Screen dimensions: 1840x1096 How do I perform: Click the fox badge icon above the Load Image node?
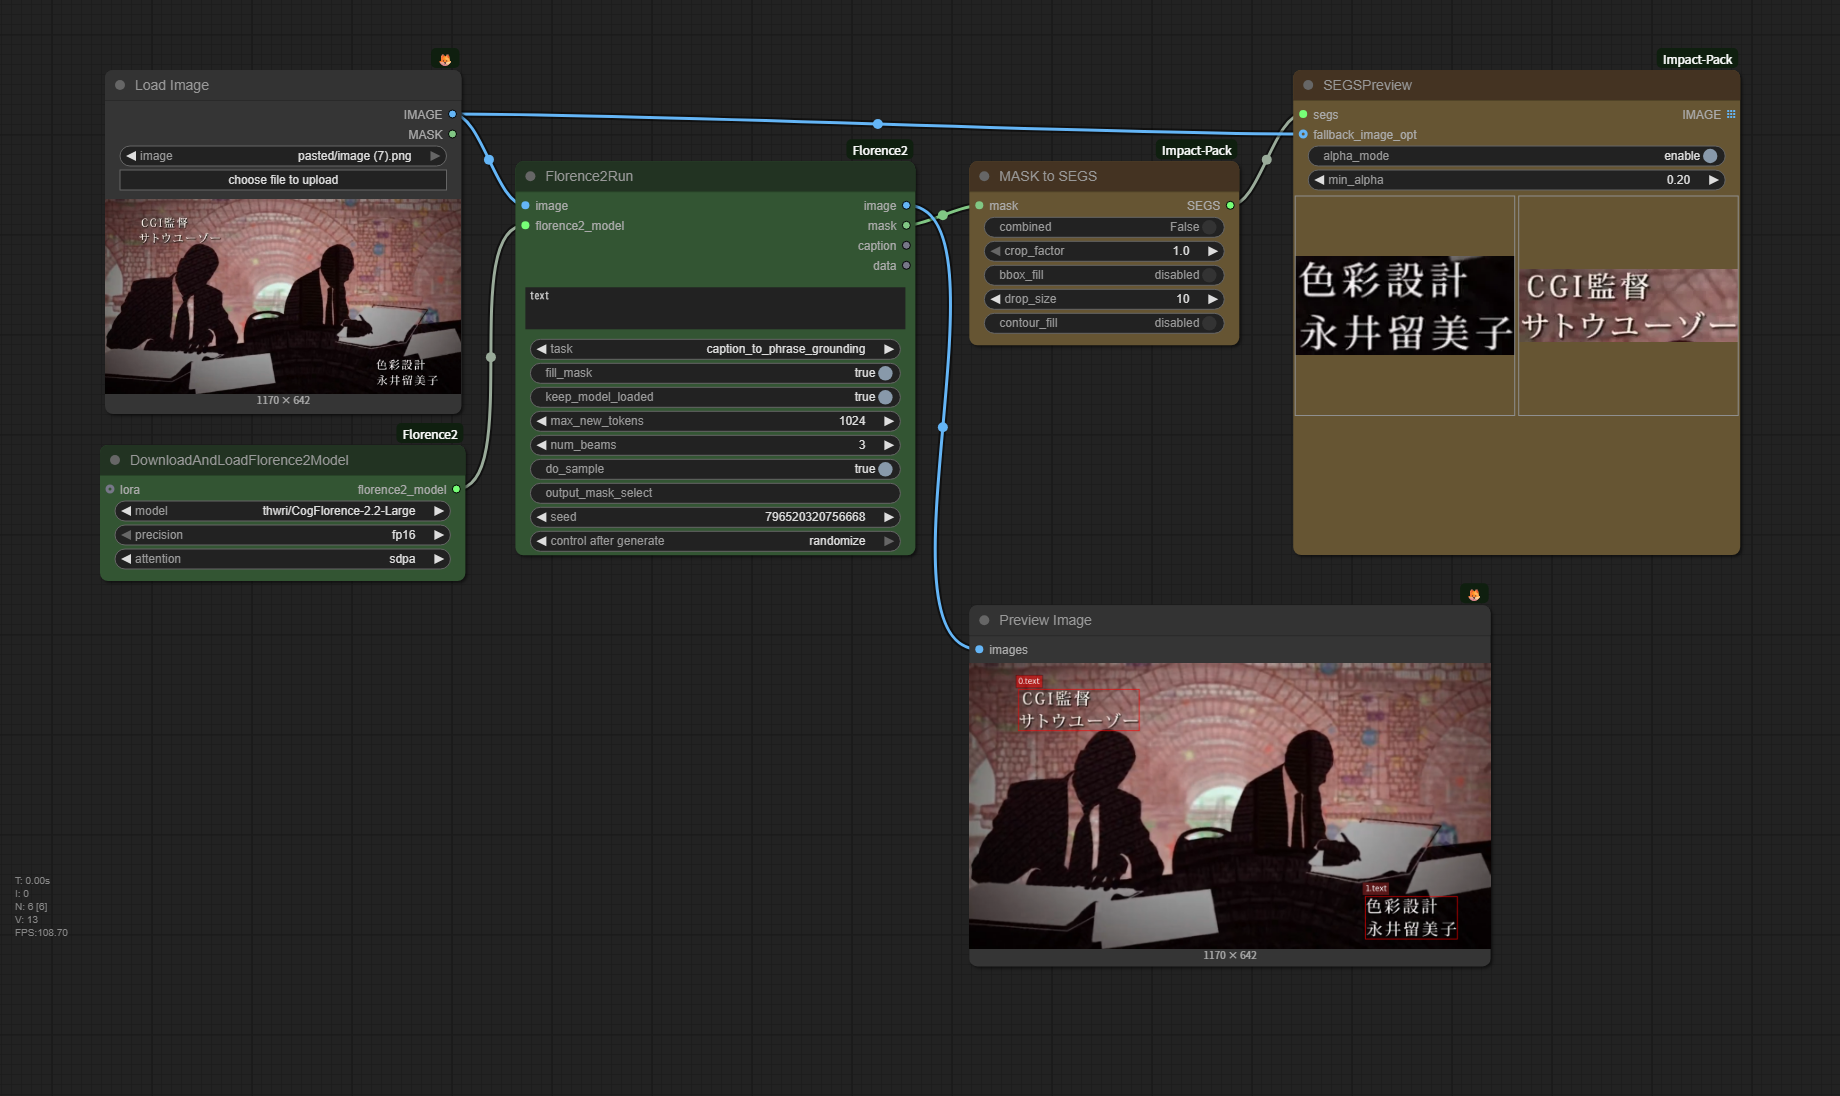point(445,60)
